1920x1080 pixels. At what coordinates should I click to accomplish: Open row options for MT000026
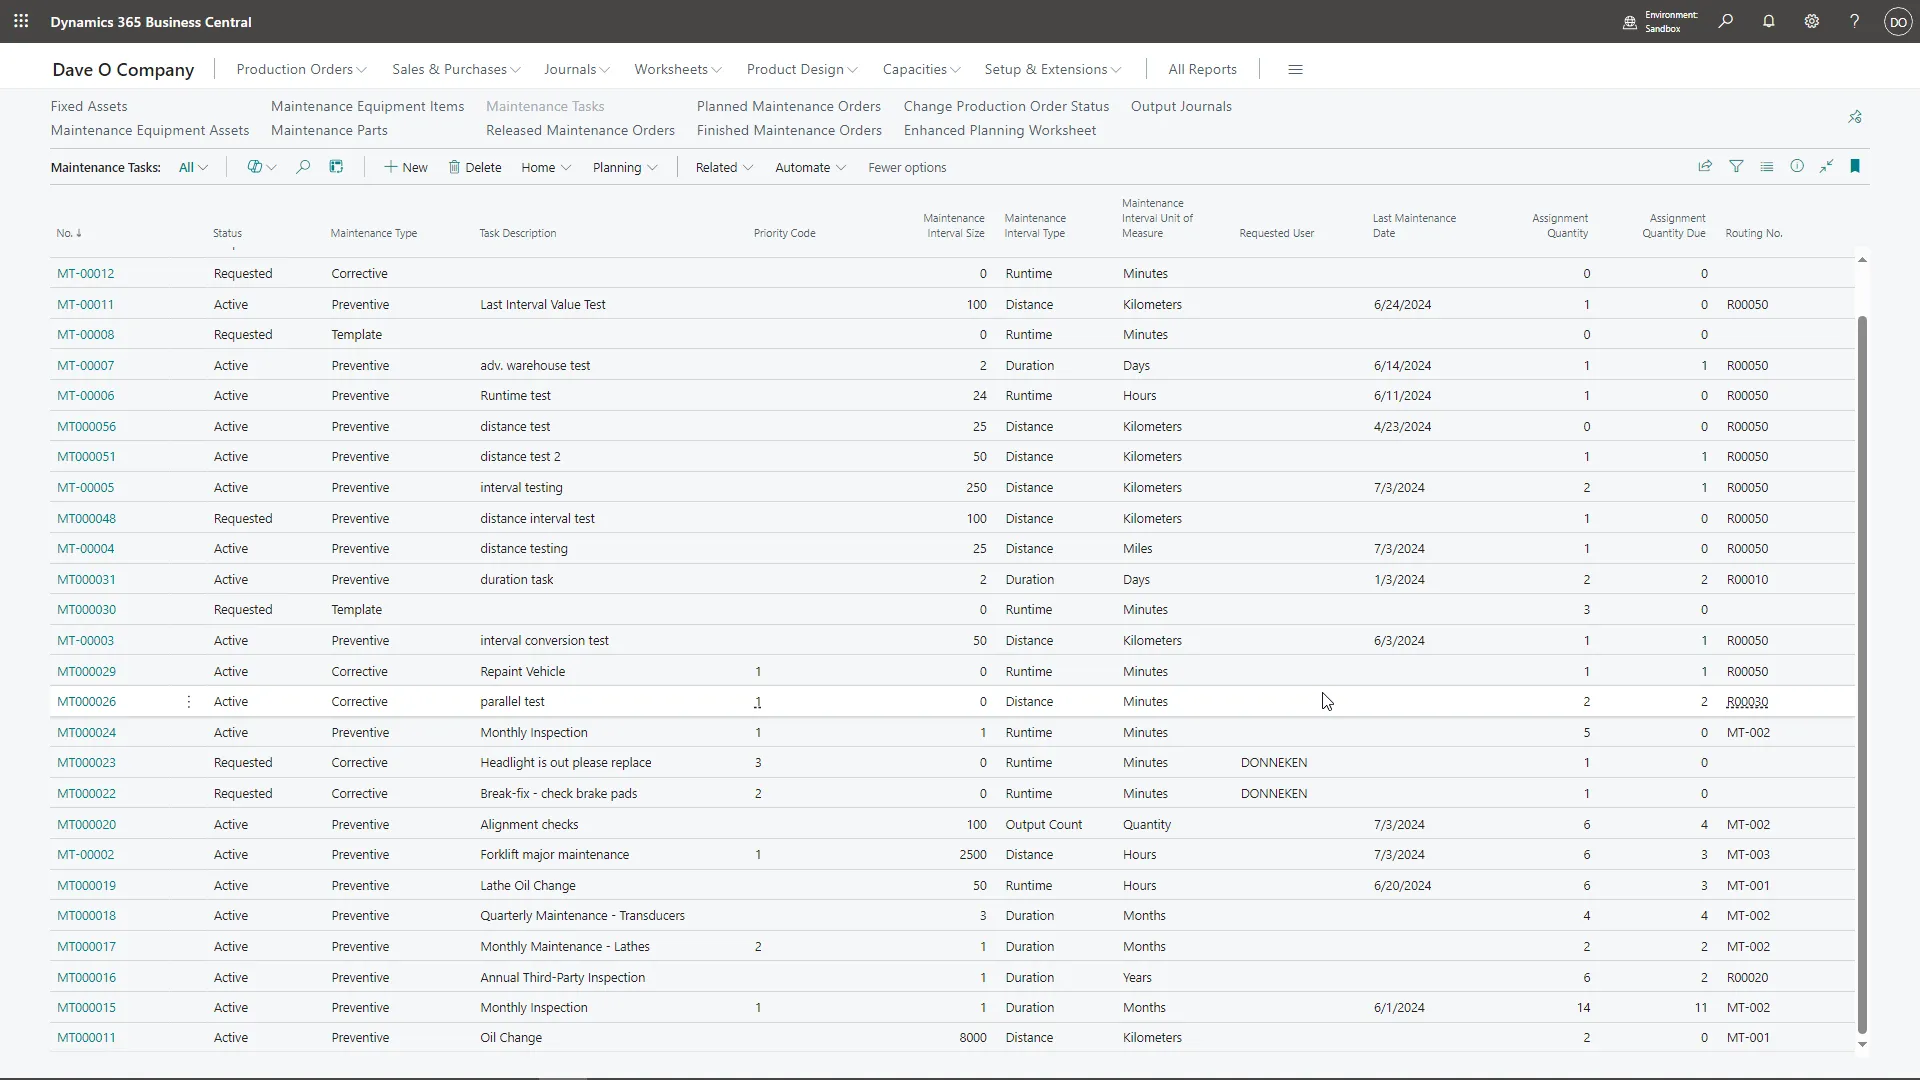188,702
